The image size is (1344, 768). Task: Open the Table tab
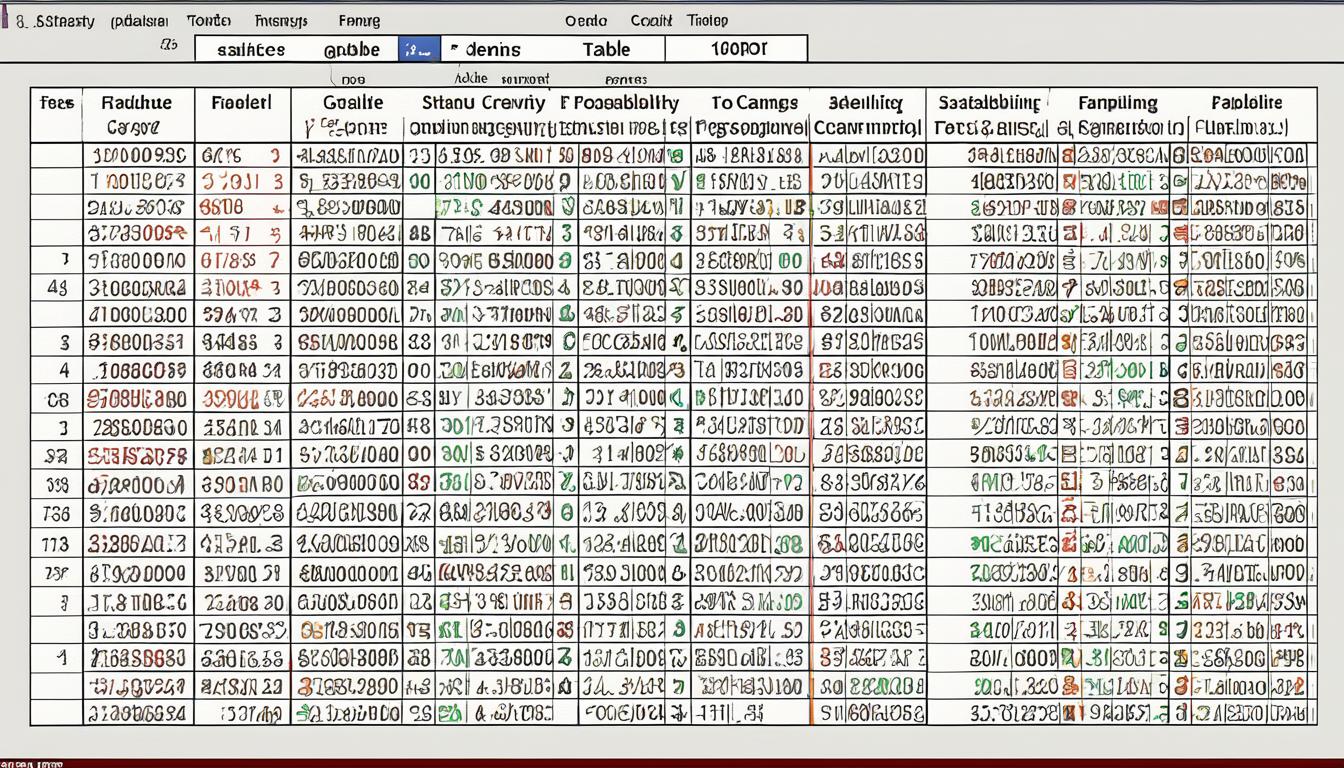(605, 49)
